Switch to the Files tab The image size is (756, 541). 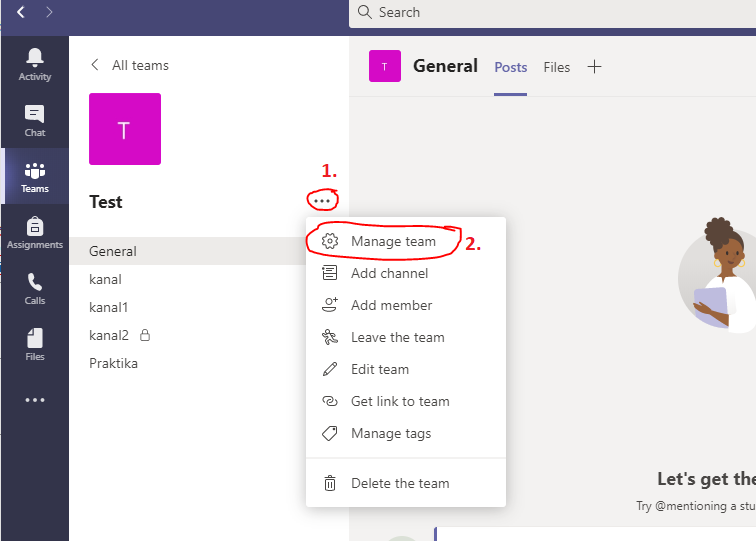point(556,68)
